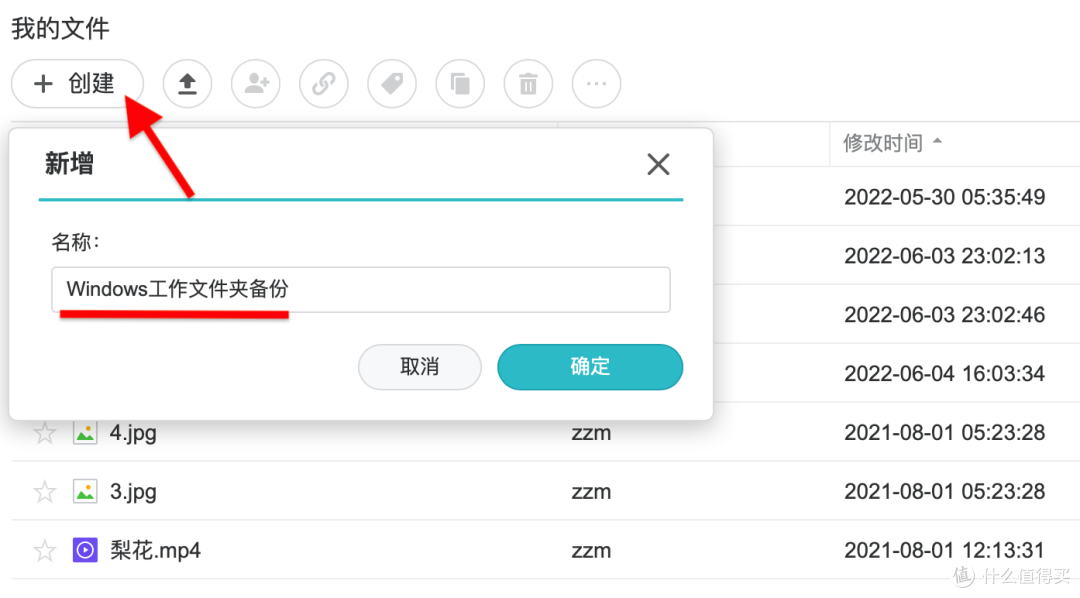This screenshot has width=1080, height=598.
Task: Click the plus icon in 创建 button
Action: [x=44, y=84]
